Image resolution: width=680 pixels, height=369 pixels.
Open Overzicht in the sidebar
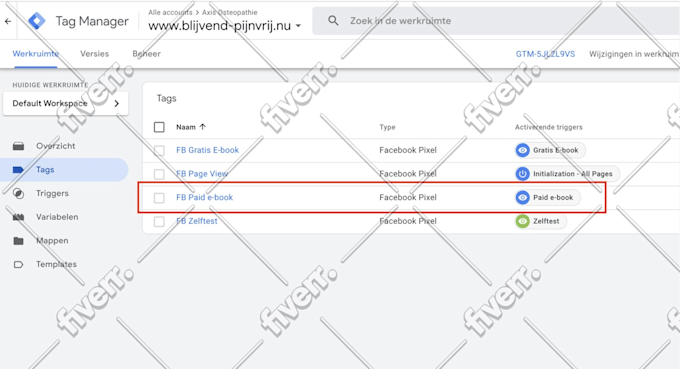(56, 146)
